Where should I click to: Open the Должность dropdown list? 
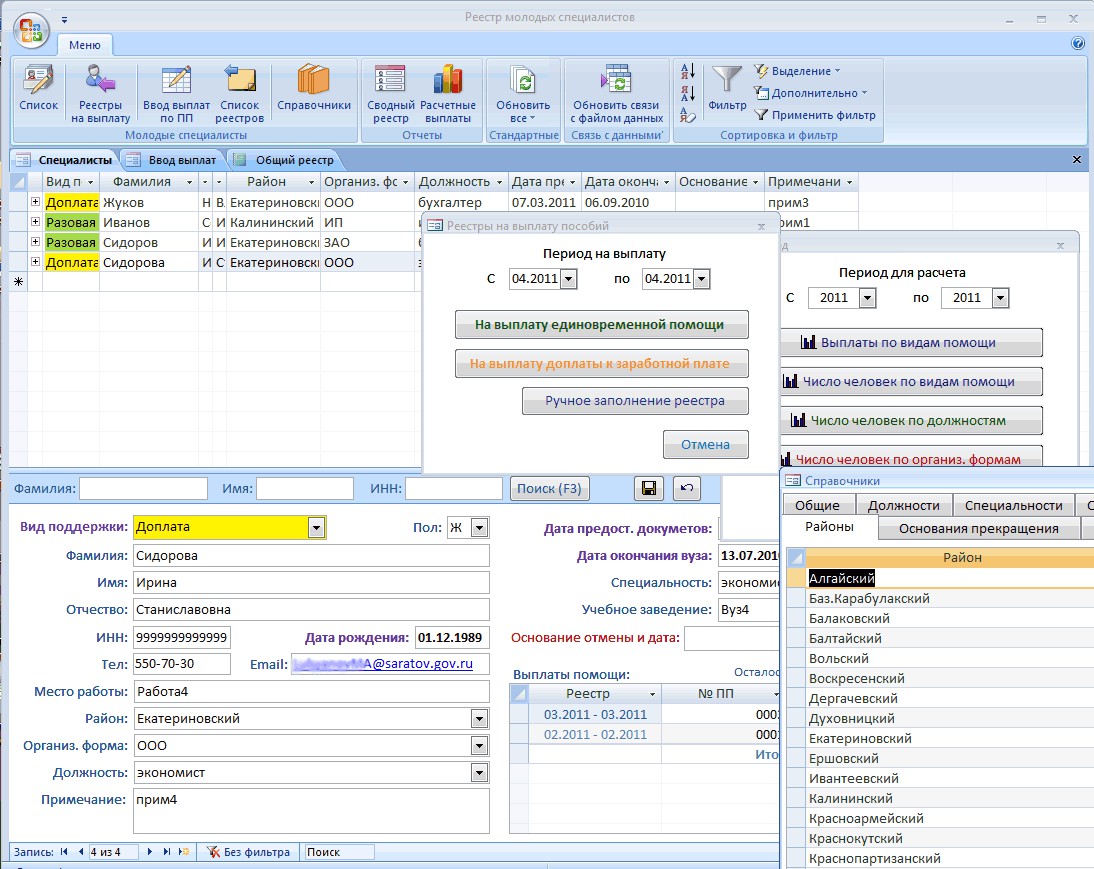coord(480,773)
